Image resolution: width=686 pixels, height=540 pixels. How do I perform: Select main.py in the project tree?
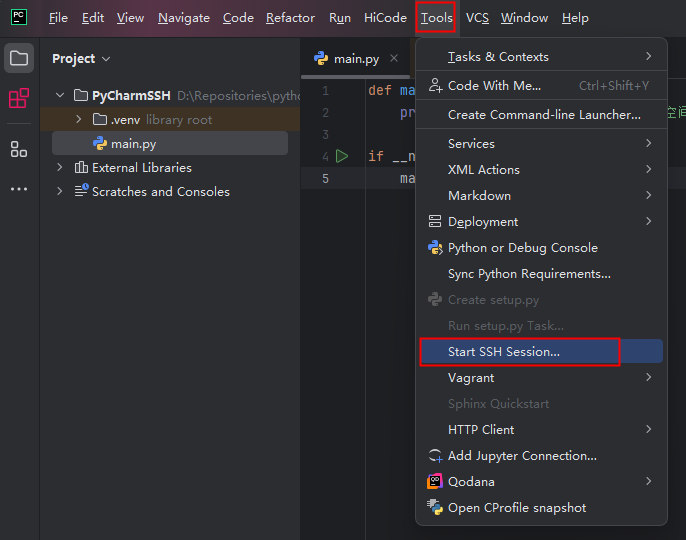tap(133, 144)
